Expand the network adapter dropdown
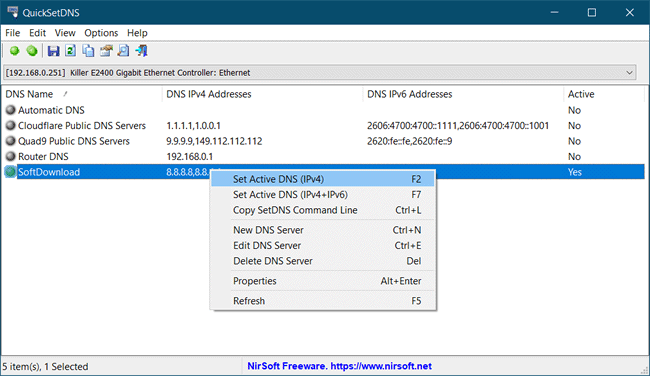 [629, 73]
